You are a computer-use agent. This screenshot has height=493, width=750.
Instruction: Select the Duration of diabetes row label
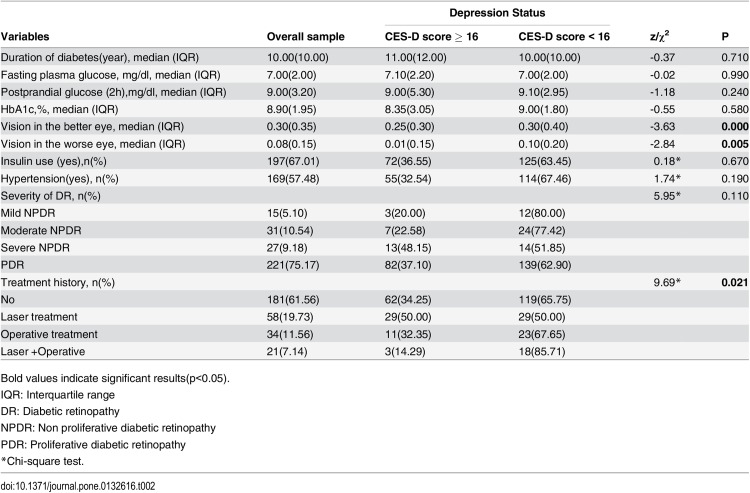[x=100, y=58]
